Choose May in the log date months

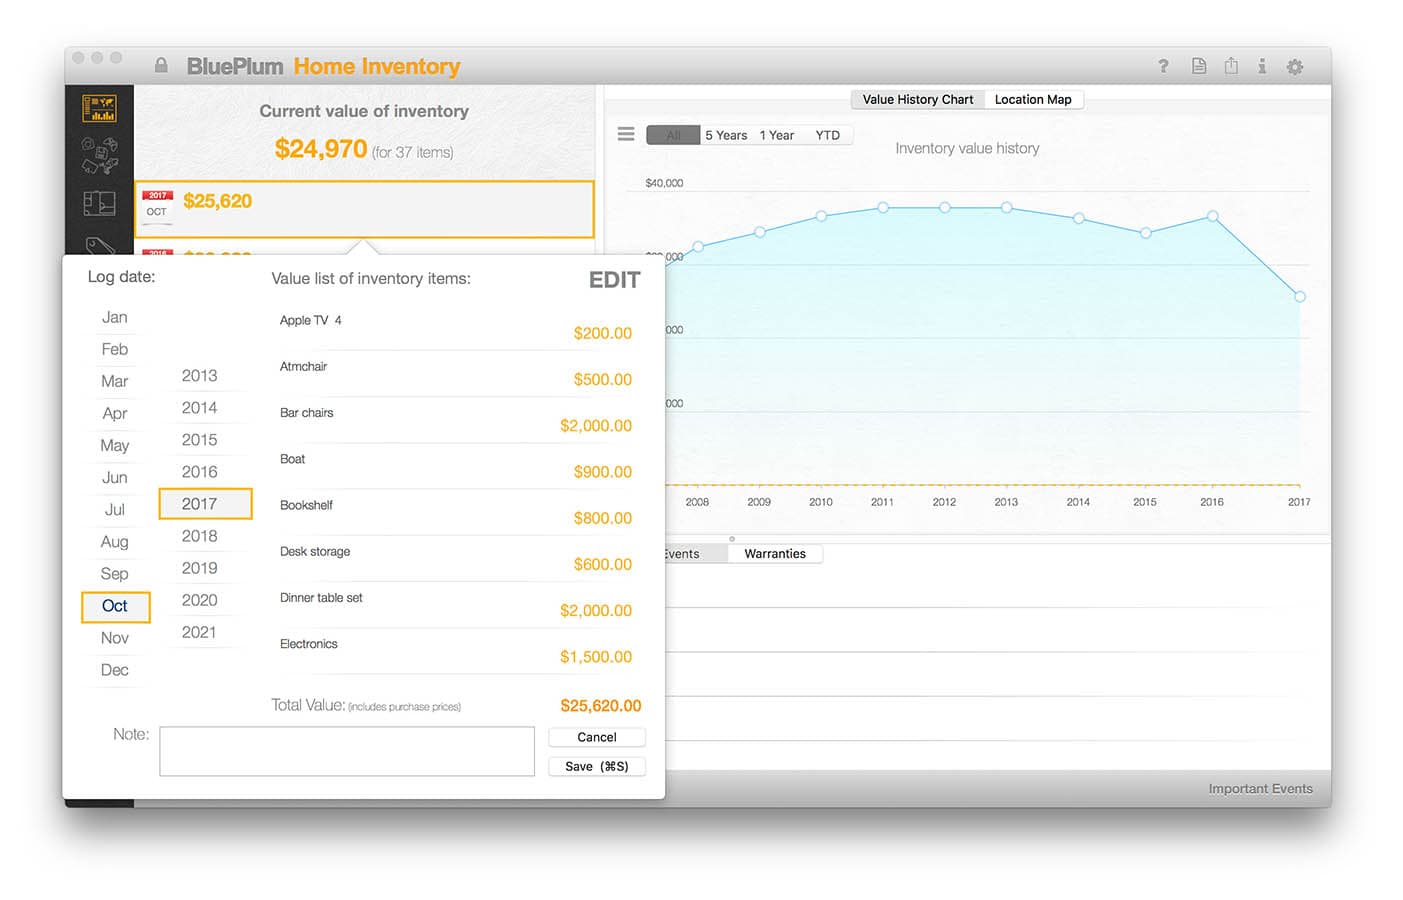pyautogui.click(x=115, y=445)
